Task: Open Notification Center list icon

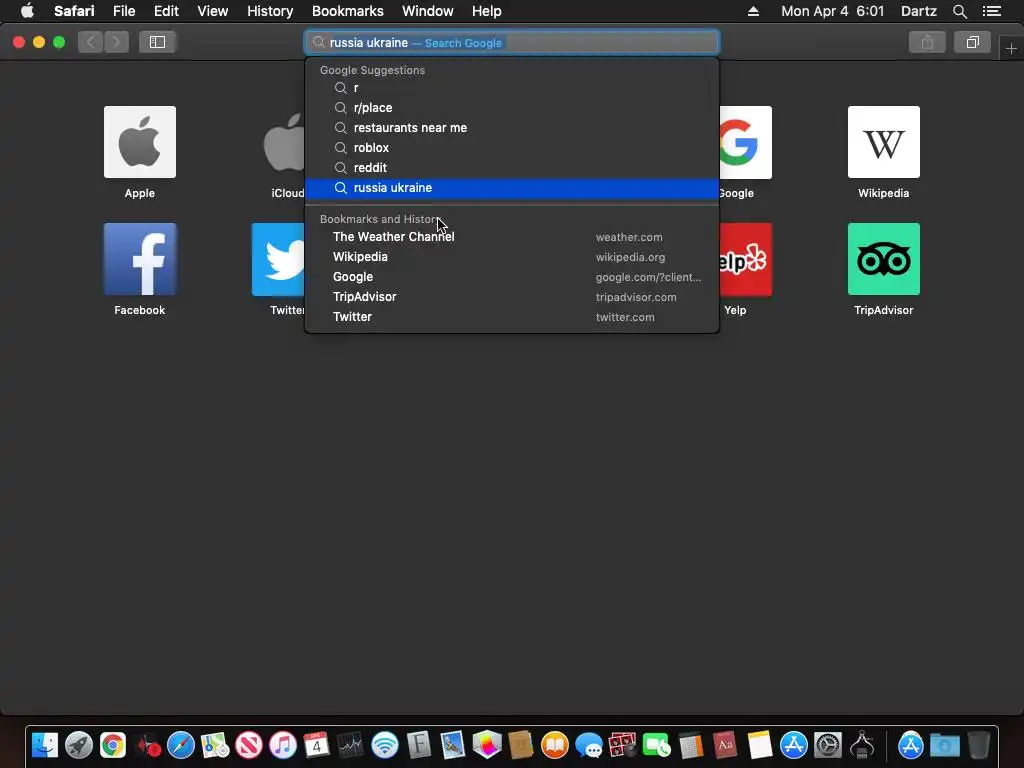Action: click(x=991, y=11)
